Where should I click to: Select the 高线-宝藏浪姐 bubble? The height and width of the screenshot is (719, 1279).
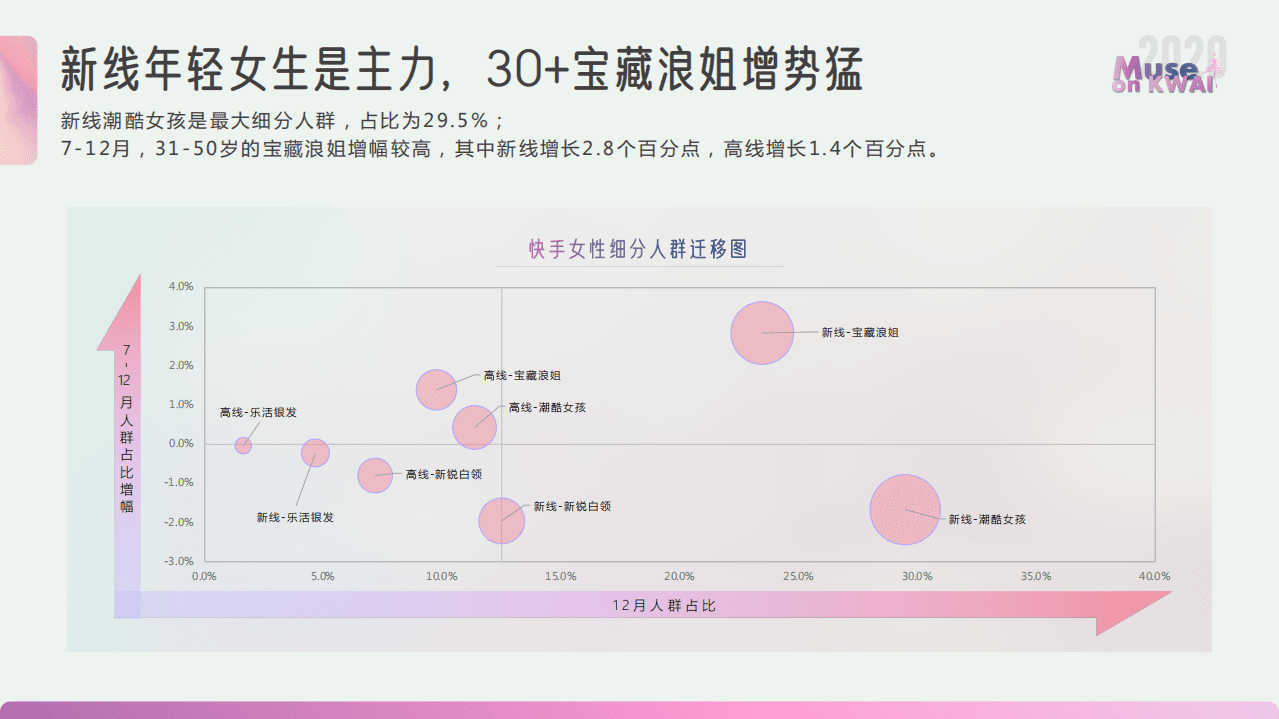(x=436, y=390)
